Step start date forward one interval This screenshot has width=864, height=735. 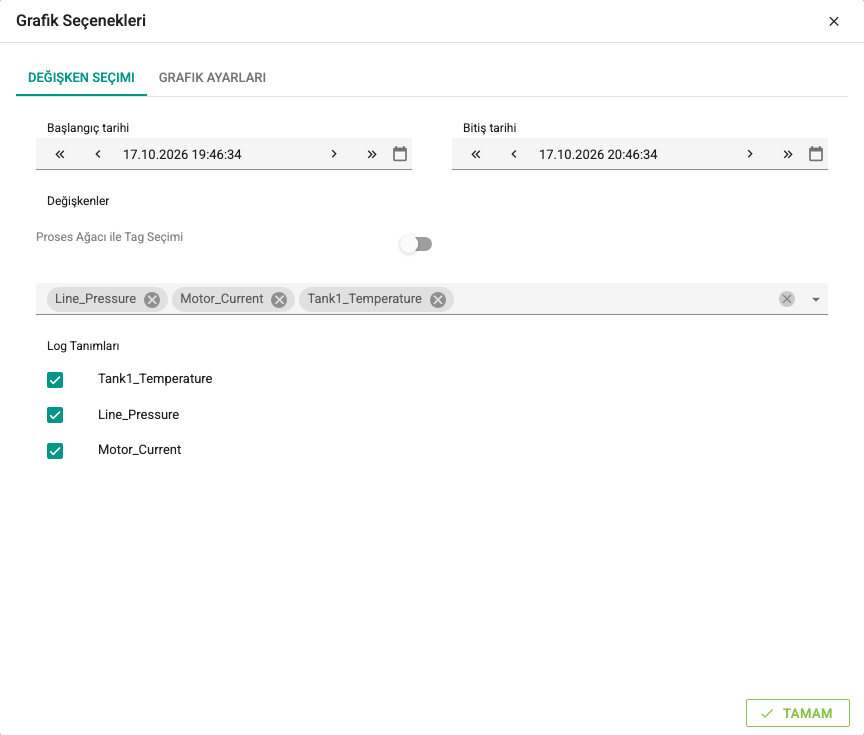(334, 154)
